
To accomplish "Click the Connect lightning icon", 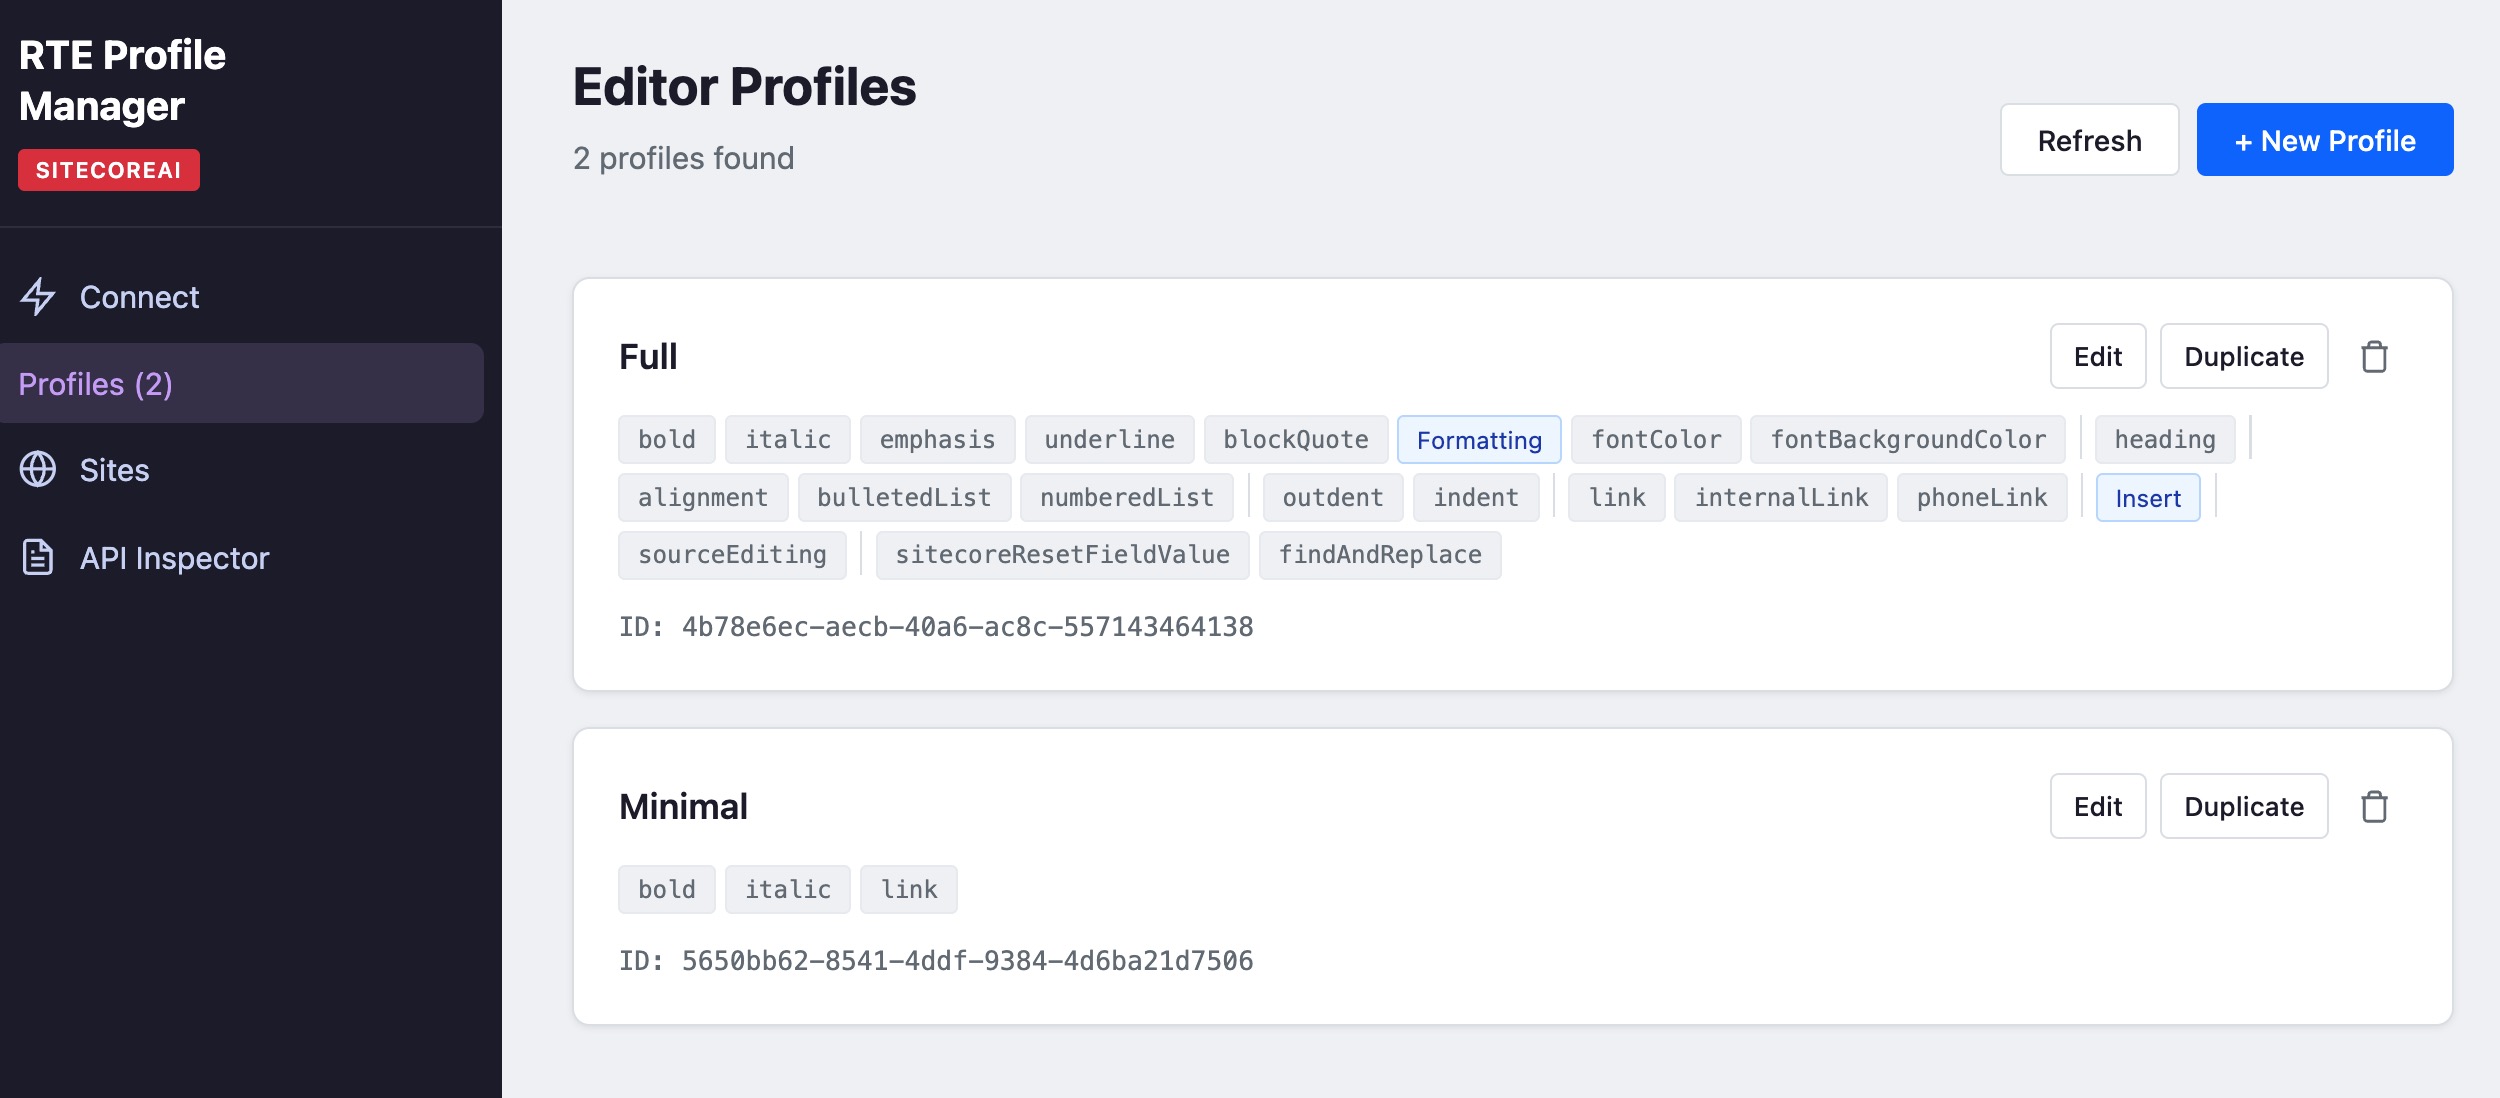I will coord(38,296).
